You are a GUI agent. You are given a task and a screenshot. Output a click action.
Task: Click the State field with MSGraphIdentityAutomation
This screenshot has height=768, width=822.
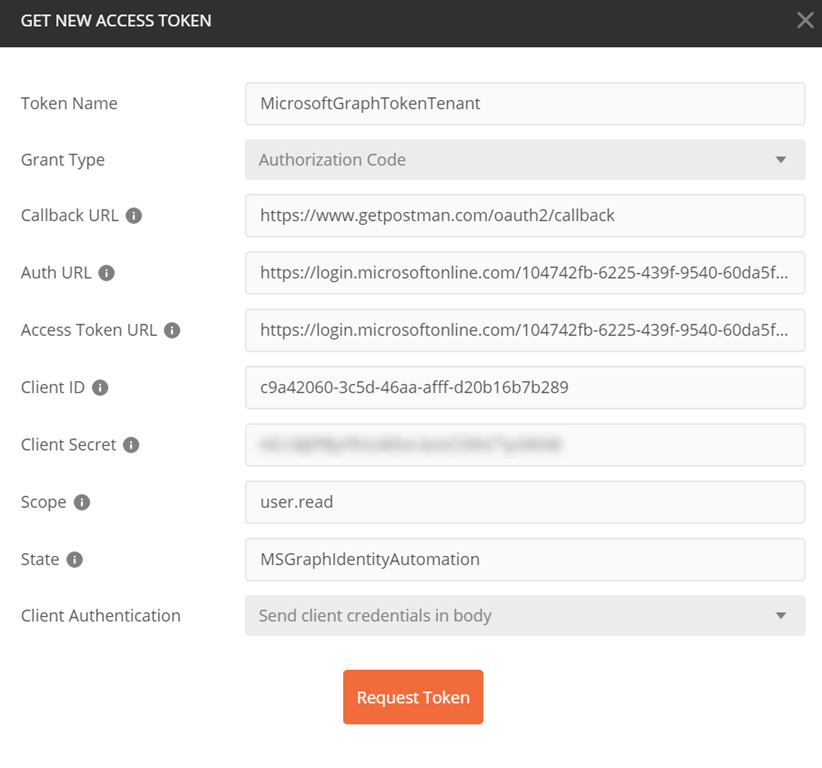click(525, 559)
